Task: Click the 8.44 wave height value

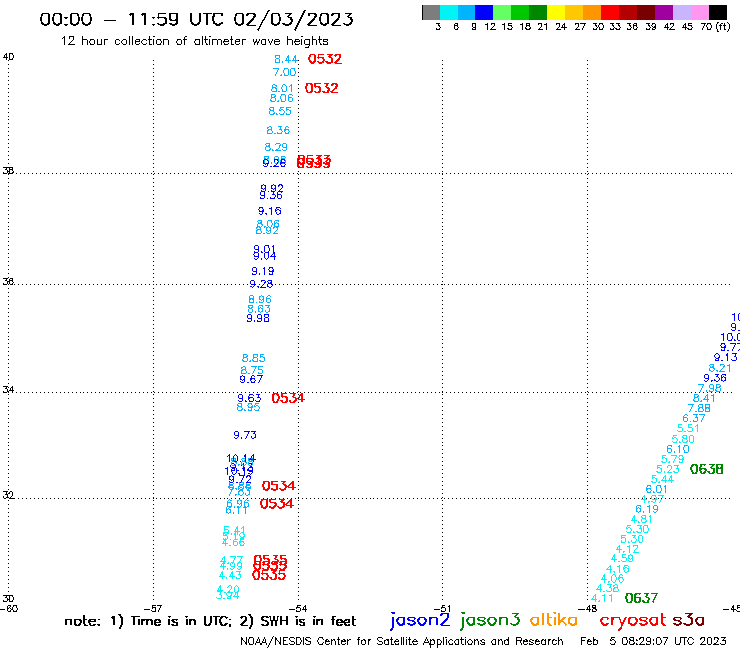Action: point(286,59)
